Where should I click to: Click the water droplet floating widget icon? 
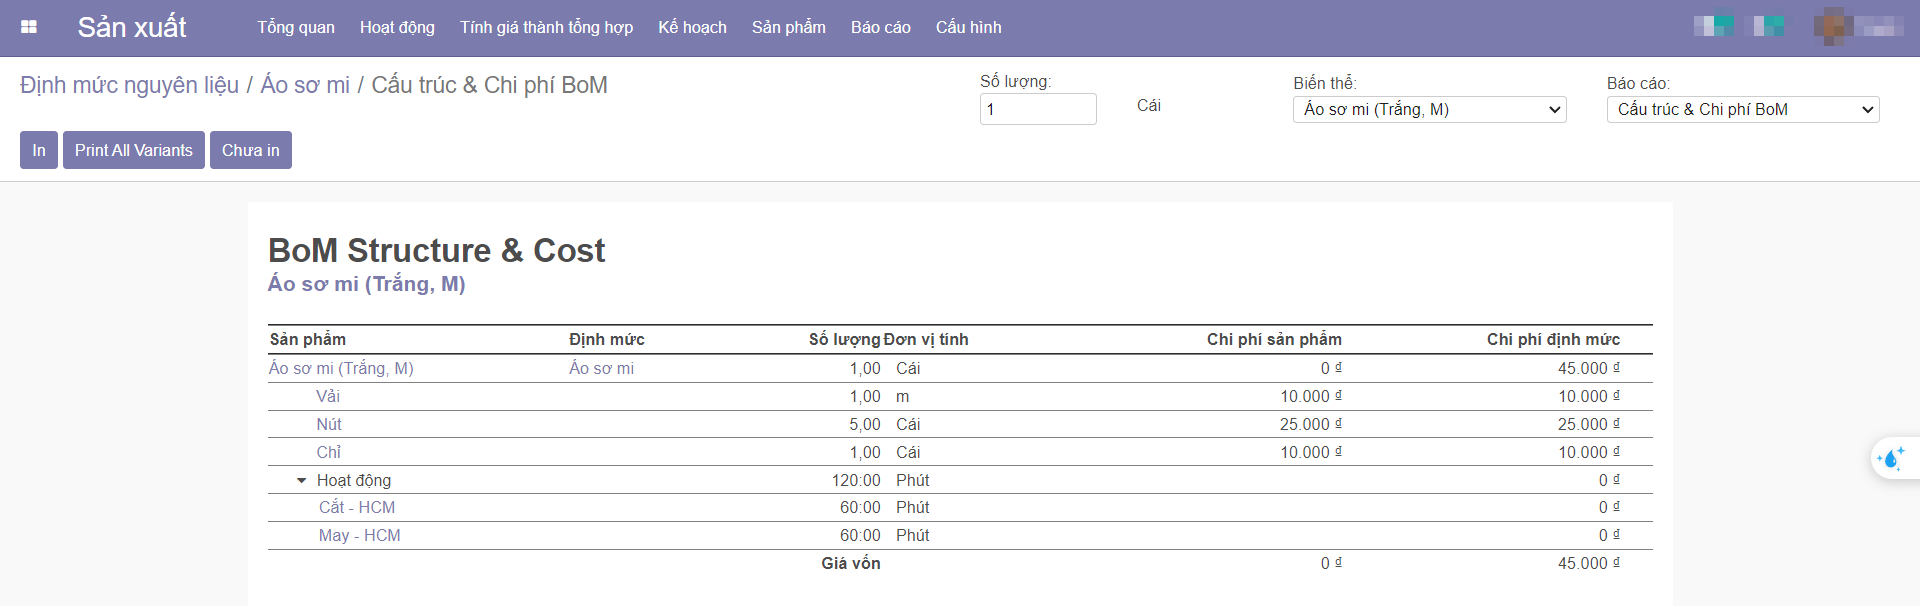[x=1891, y=459]
